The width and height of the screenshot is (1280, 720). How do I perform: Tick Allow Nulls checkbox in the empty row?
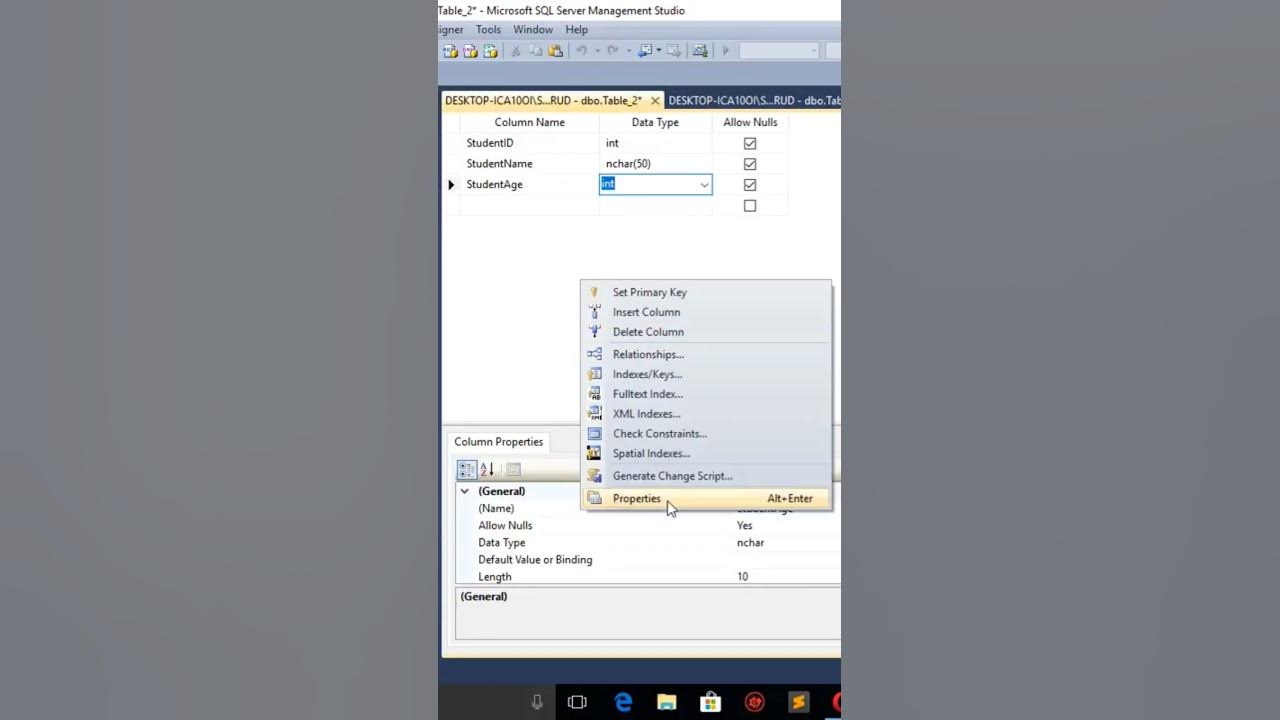(750, 206)
